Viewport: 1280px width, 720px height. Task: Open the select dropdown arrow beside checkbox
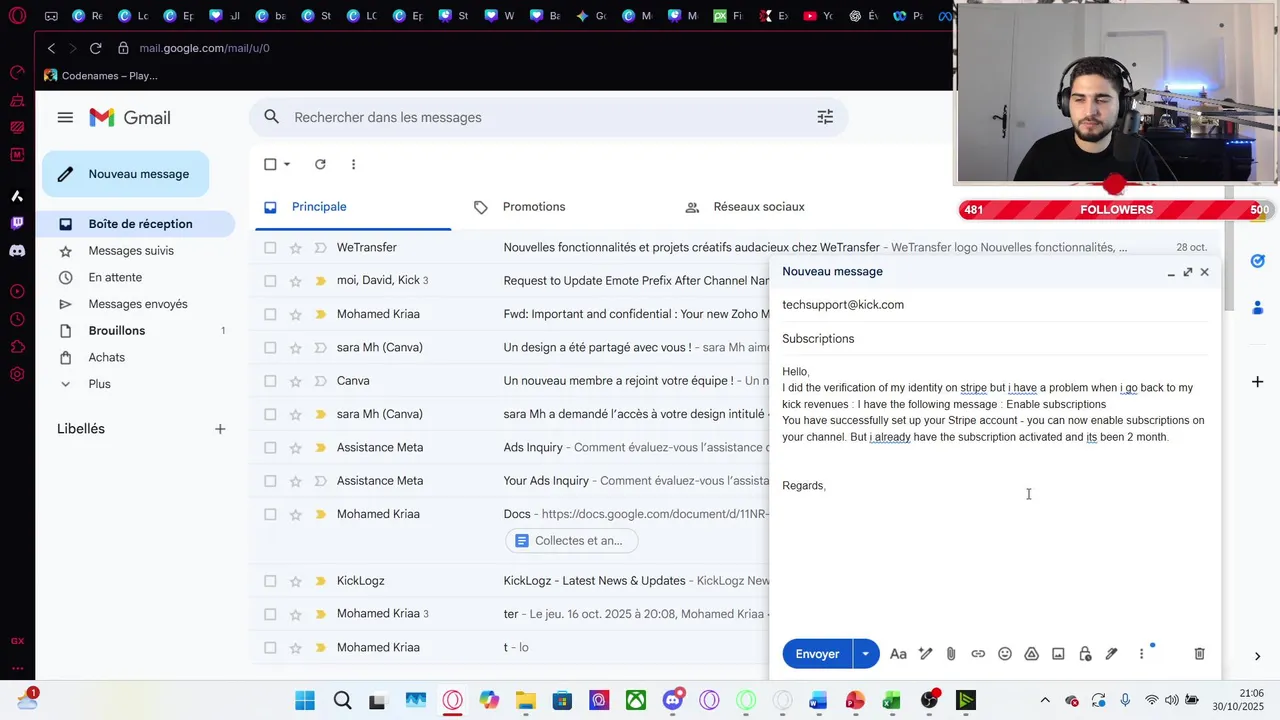[x=287, y=164]
